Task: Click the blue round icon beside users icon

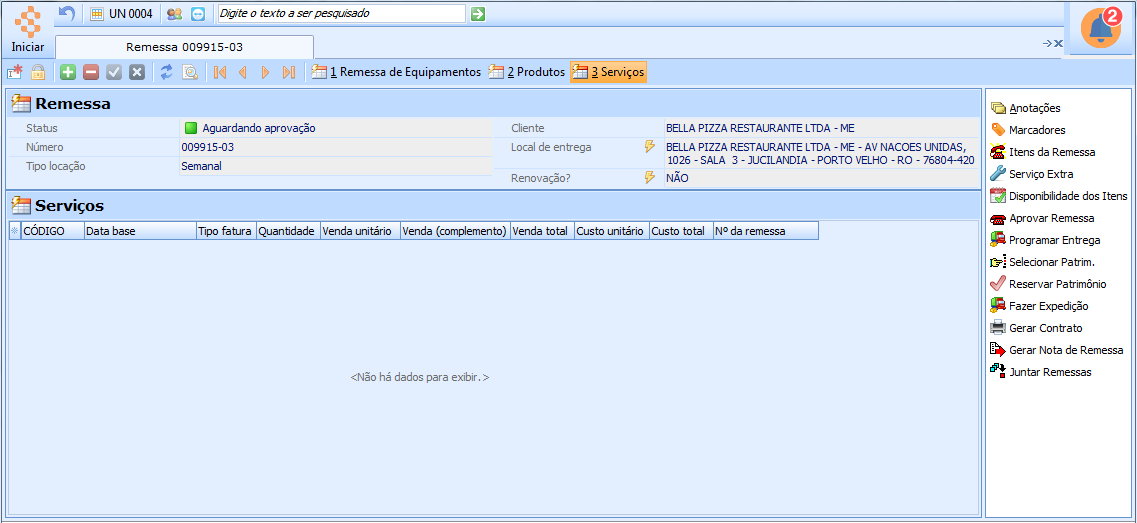Action: [198, 14]
